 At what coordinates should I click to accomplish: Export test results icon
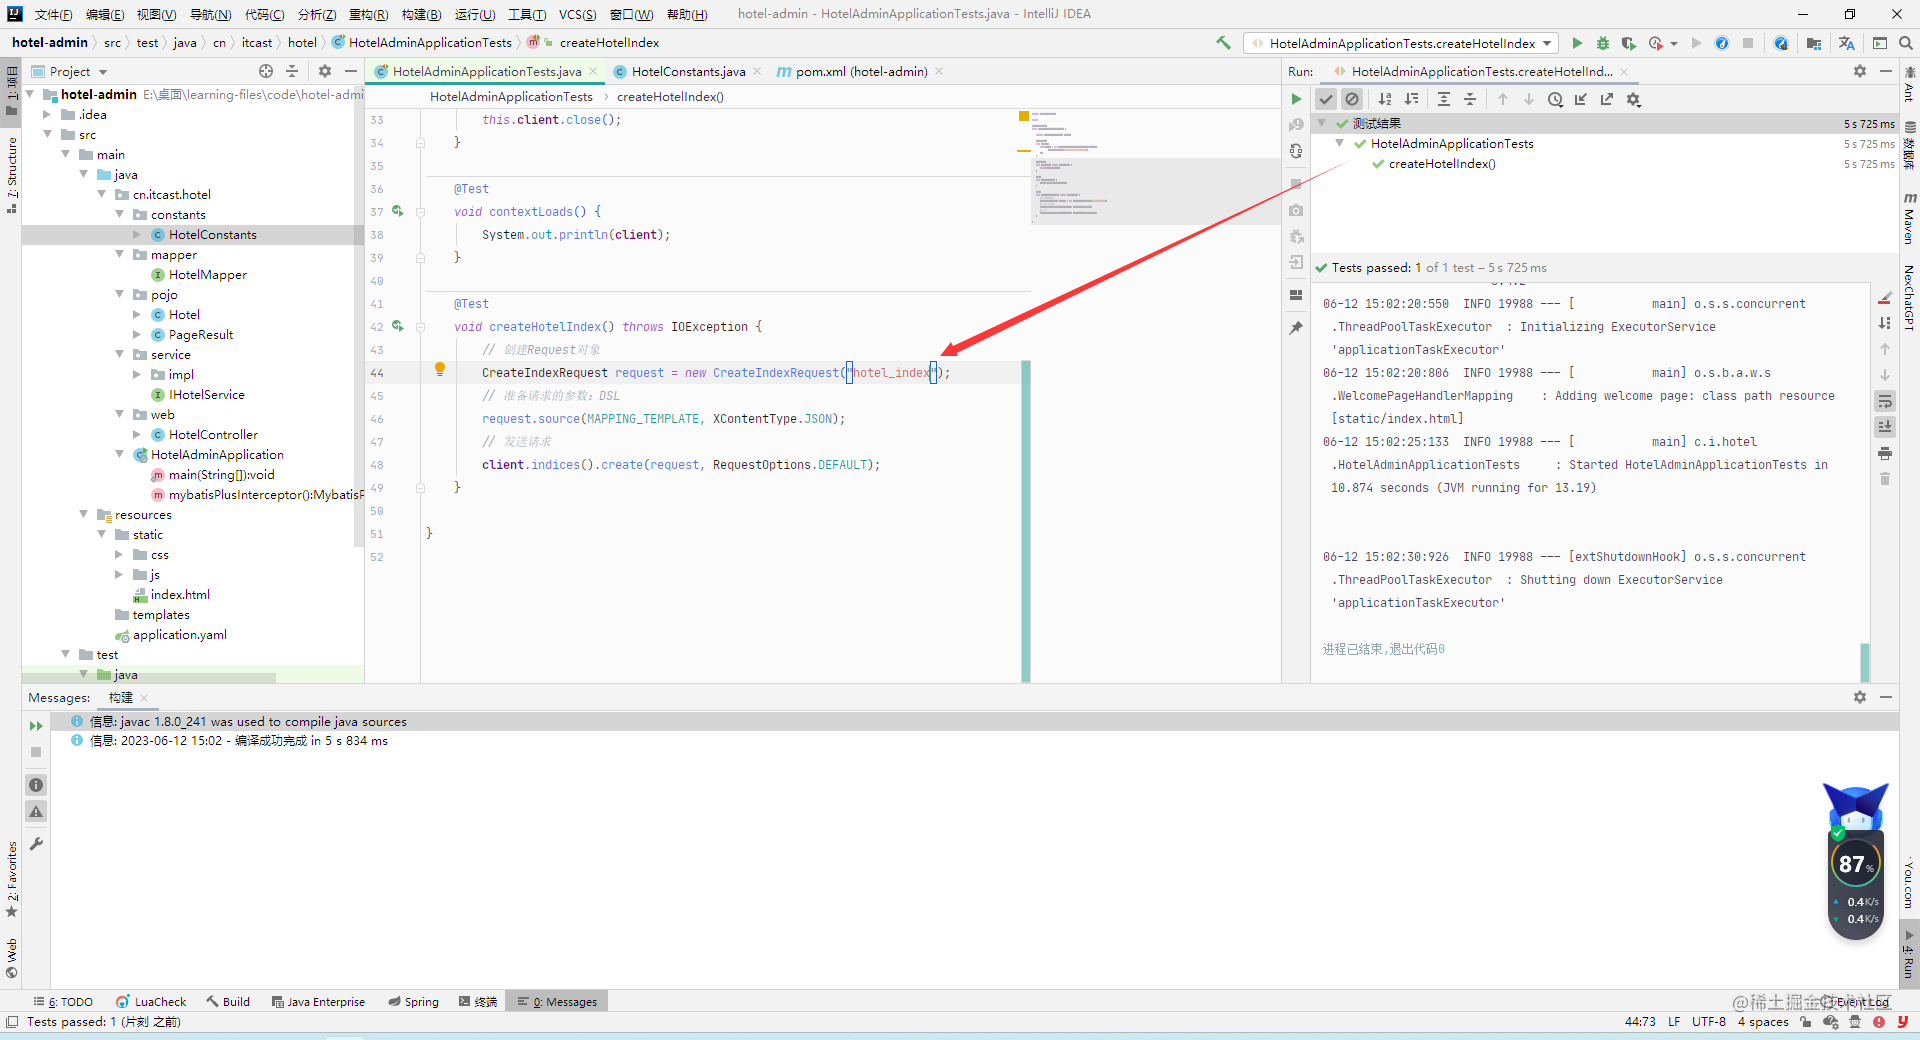1607,99
